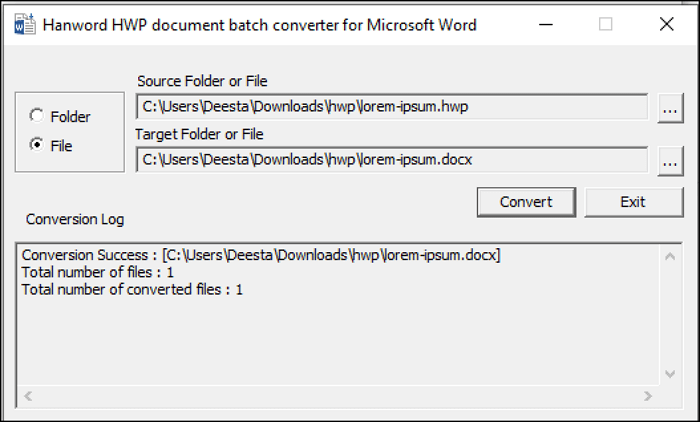Select the 'Total number of converted files' line
Screen dimensions: 700x422
pyautogui.click(x=132, y=289)
